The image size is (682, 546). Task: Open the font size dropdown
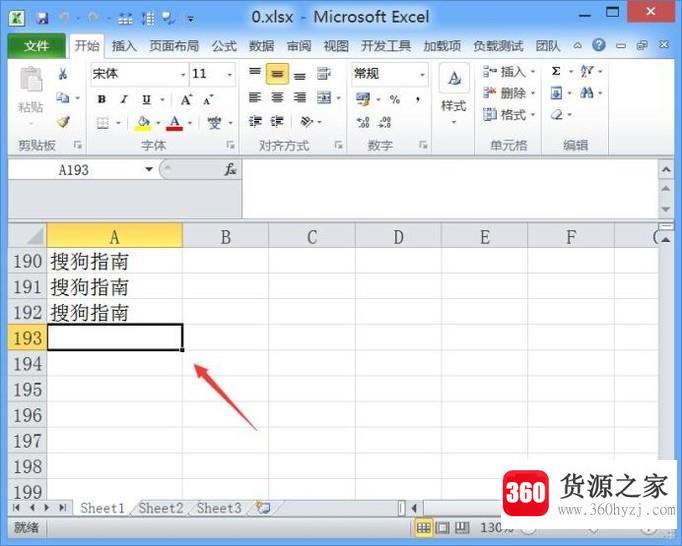(230, 75)
